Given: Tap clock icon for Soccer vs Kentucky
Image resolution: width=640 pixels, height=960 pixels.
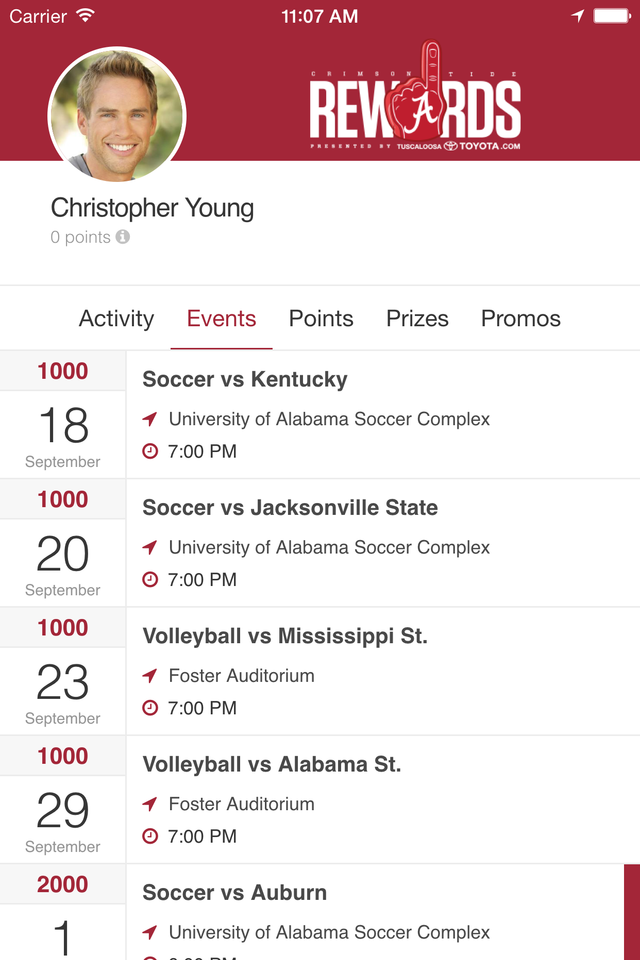Looking at the screenshot, I should coord(150,452).
